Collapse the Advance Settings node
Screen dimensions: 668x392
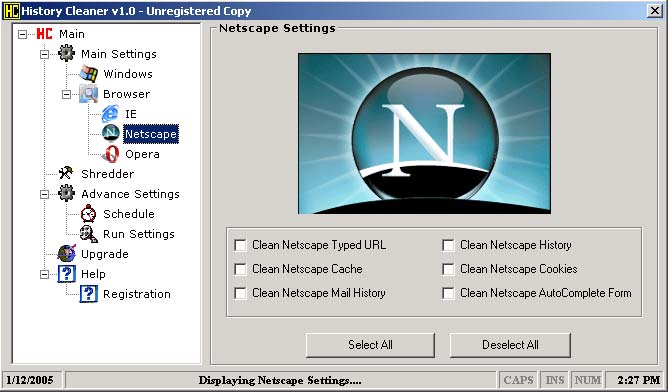click(x=44, y=194)
